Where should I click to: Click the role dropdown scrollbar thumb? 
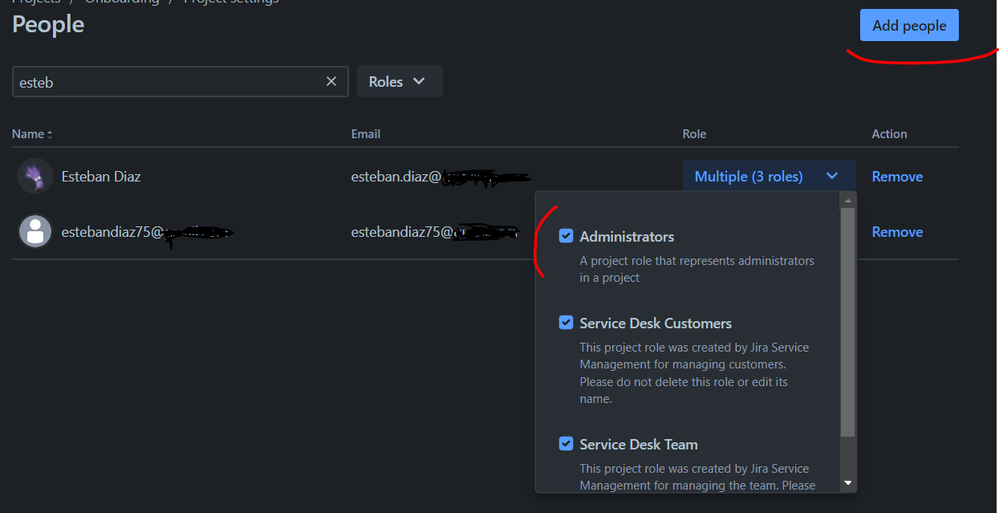click(x=847, y=322)
